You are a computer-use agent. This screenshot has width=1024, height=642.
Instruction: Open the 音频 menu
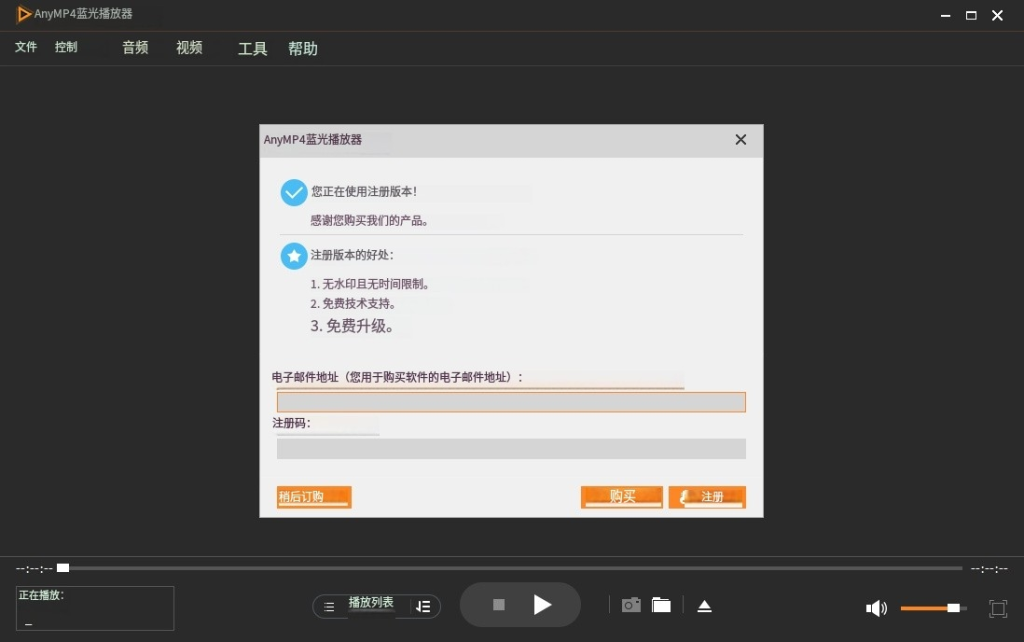click(x=135, y=47)
